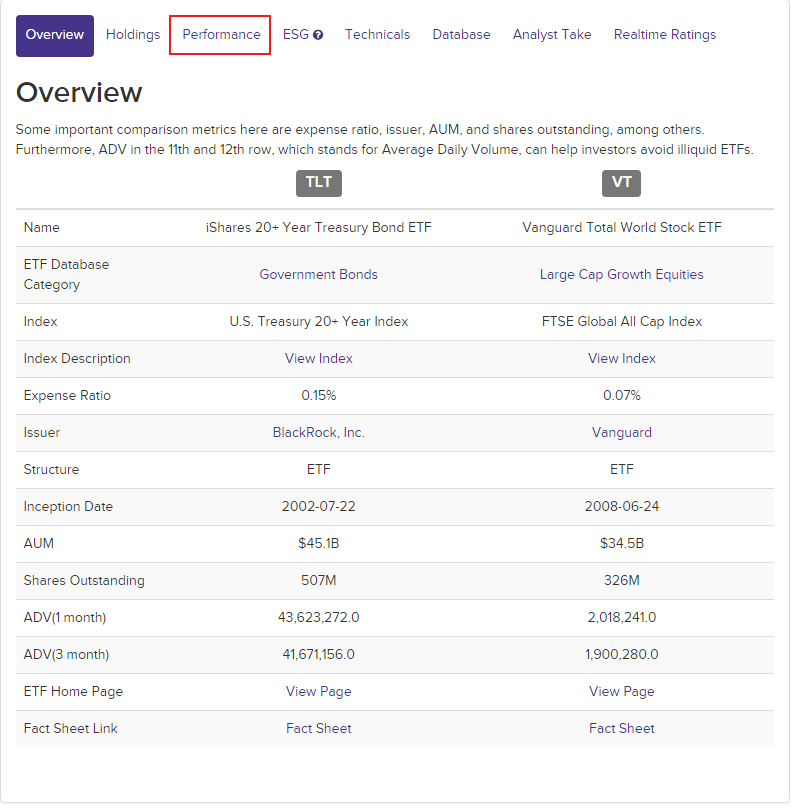The width and height of the screenshot is (792, 808).
Task: Open the Large Cap Growth Equities link
Action: (x=622, y=275)
